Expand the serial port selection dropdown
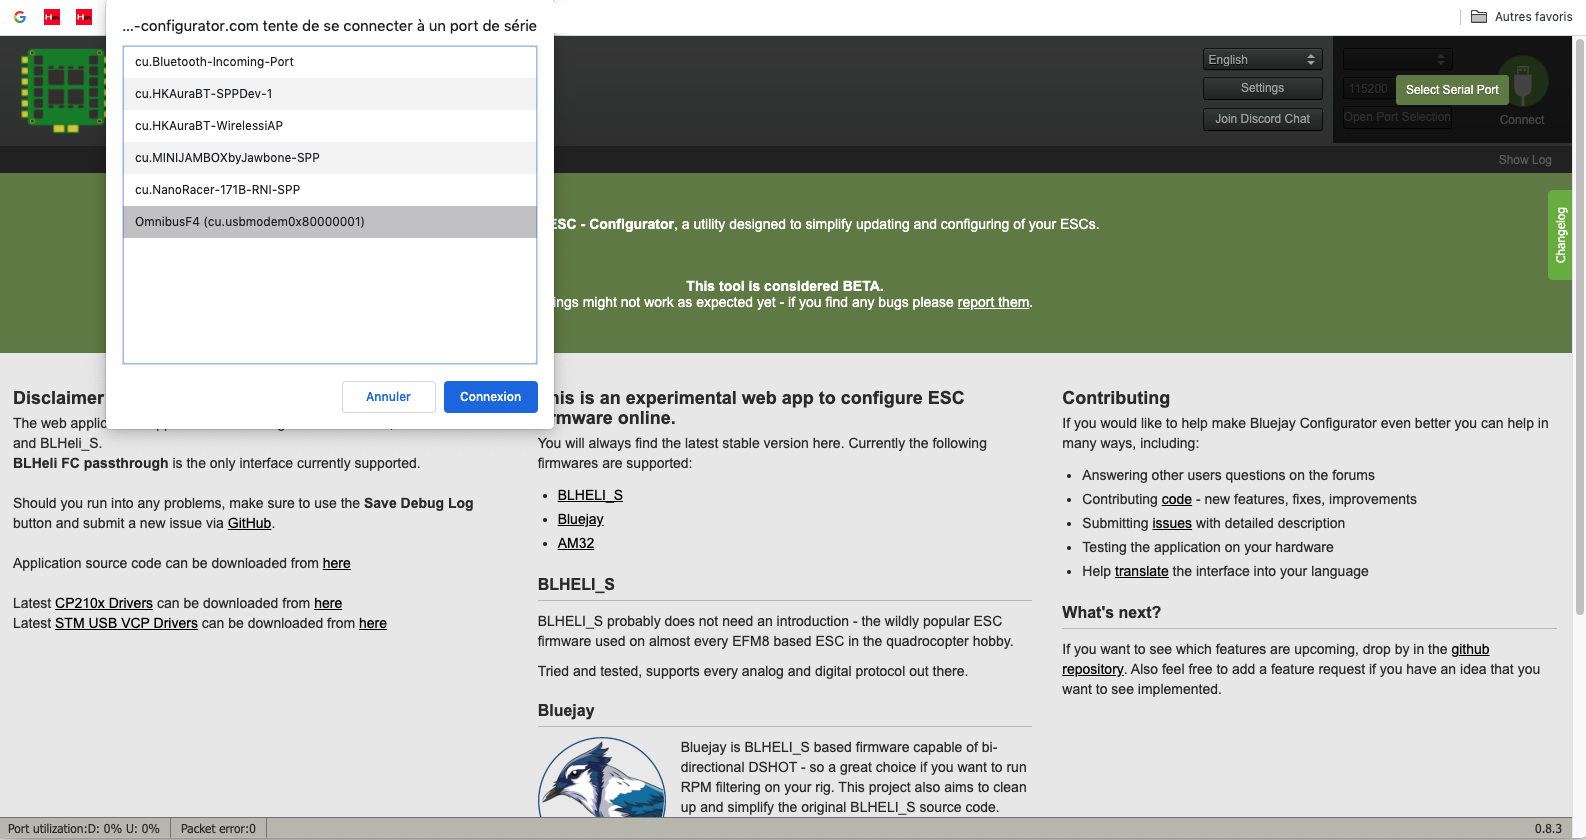Screen dimensions: 1586x840 (x=1397, y=60)
